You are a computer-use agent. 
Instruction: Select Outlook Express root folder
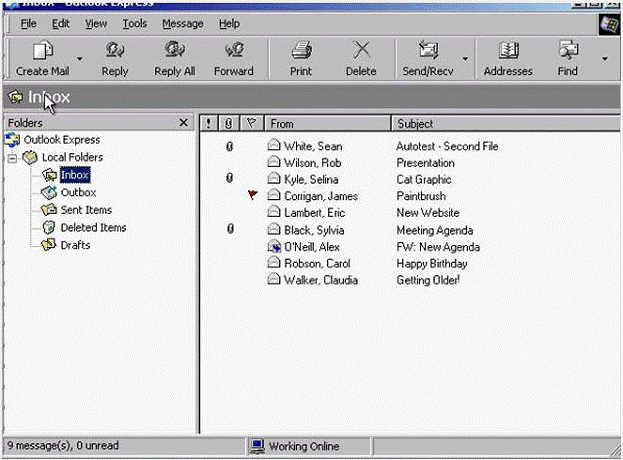(x=62, y=140)
